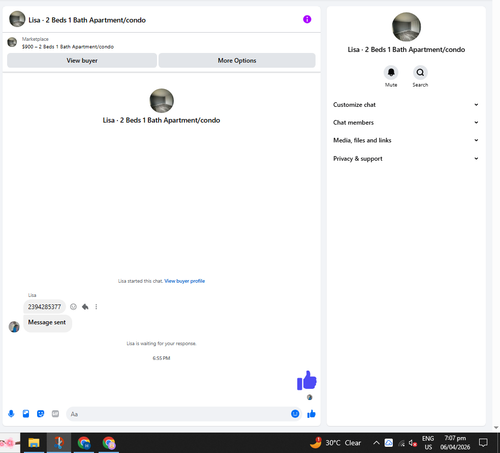Attach a file with image icon
Screen dimensions: 500x453
[x=26, y=414]
